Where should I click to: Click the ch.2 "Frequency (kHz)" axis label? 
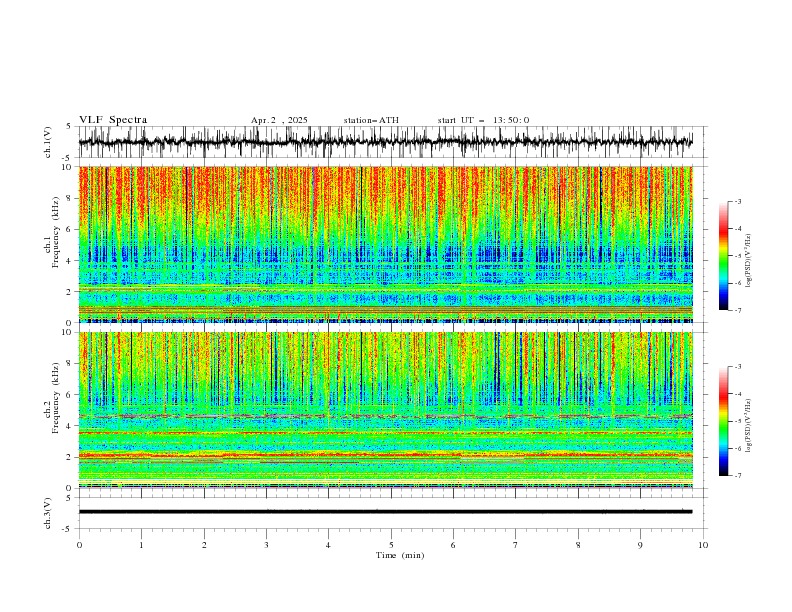tap(55, 398)
